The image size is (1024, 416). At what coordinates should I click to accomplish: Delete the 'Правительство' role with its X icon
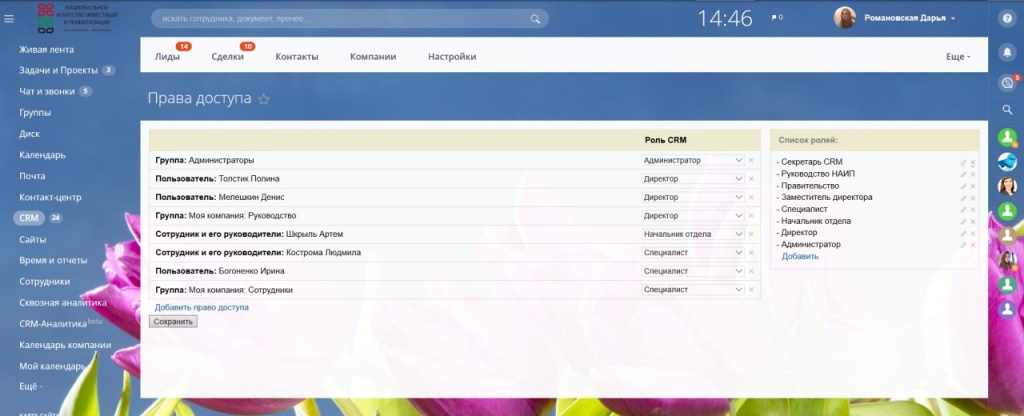coord(972,186)
